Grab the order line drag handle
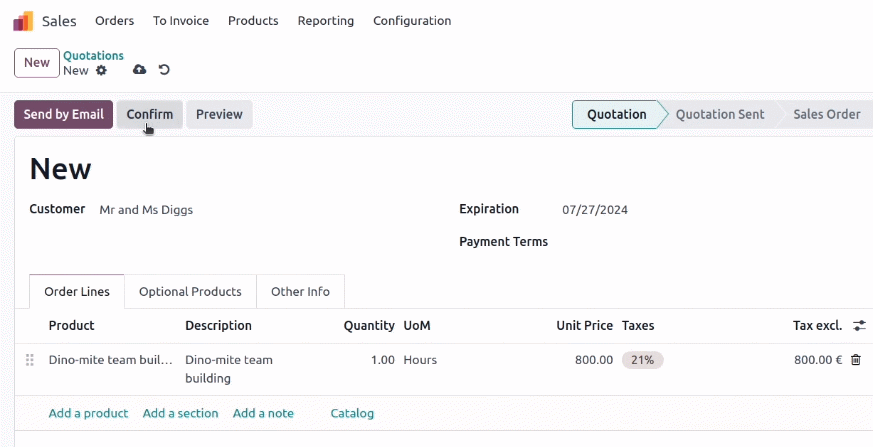The width and height of the screenshot is (873, 447). [x=30, y=360]
